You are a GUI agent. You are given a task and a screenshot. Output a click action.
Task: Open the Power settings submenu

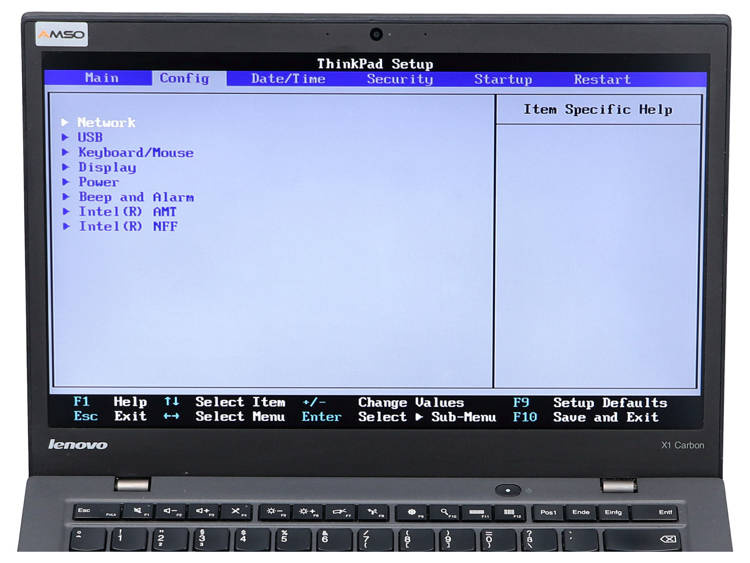pos(98,182)
